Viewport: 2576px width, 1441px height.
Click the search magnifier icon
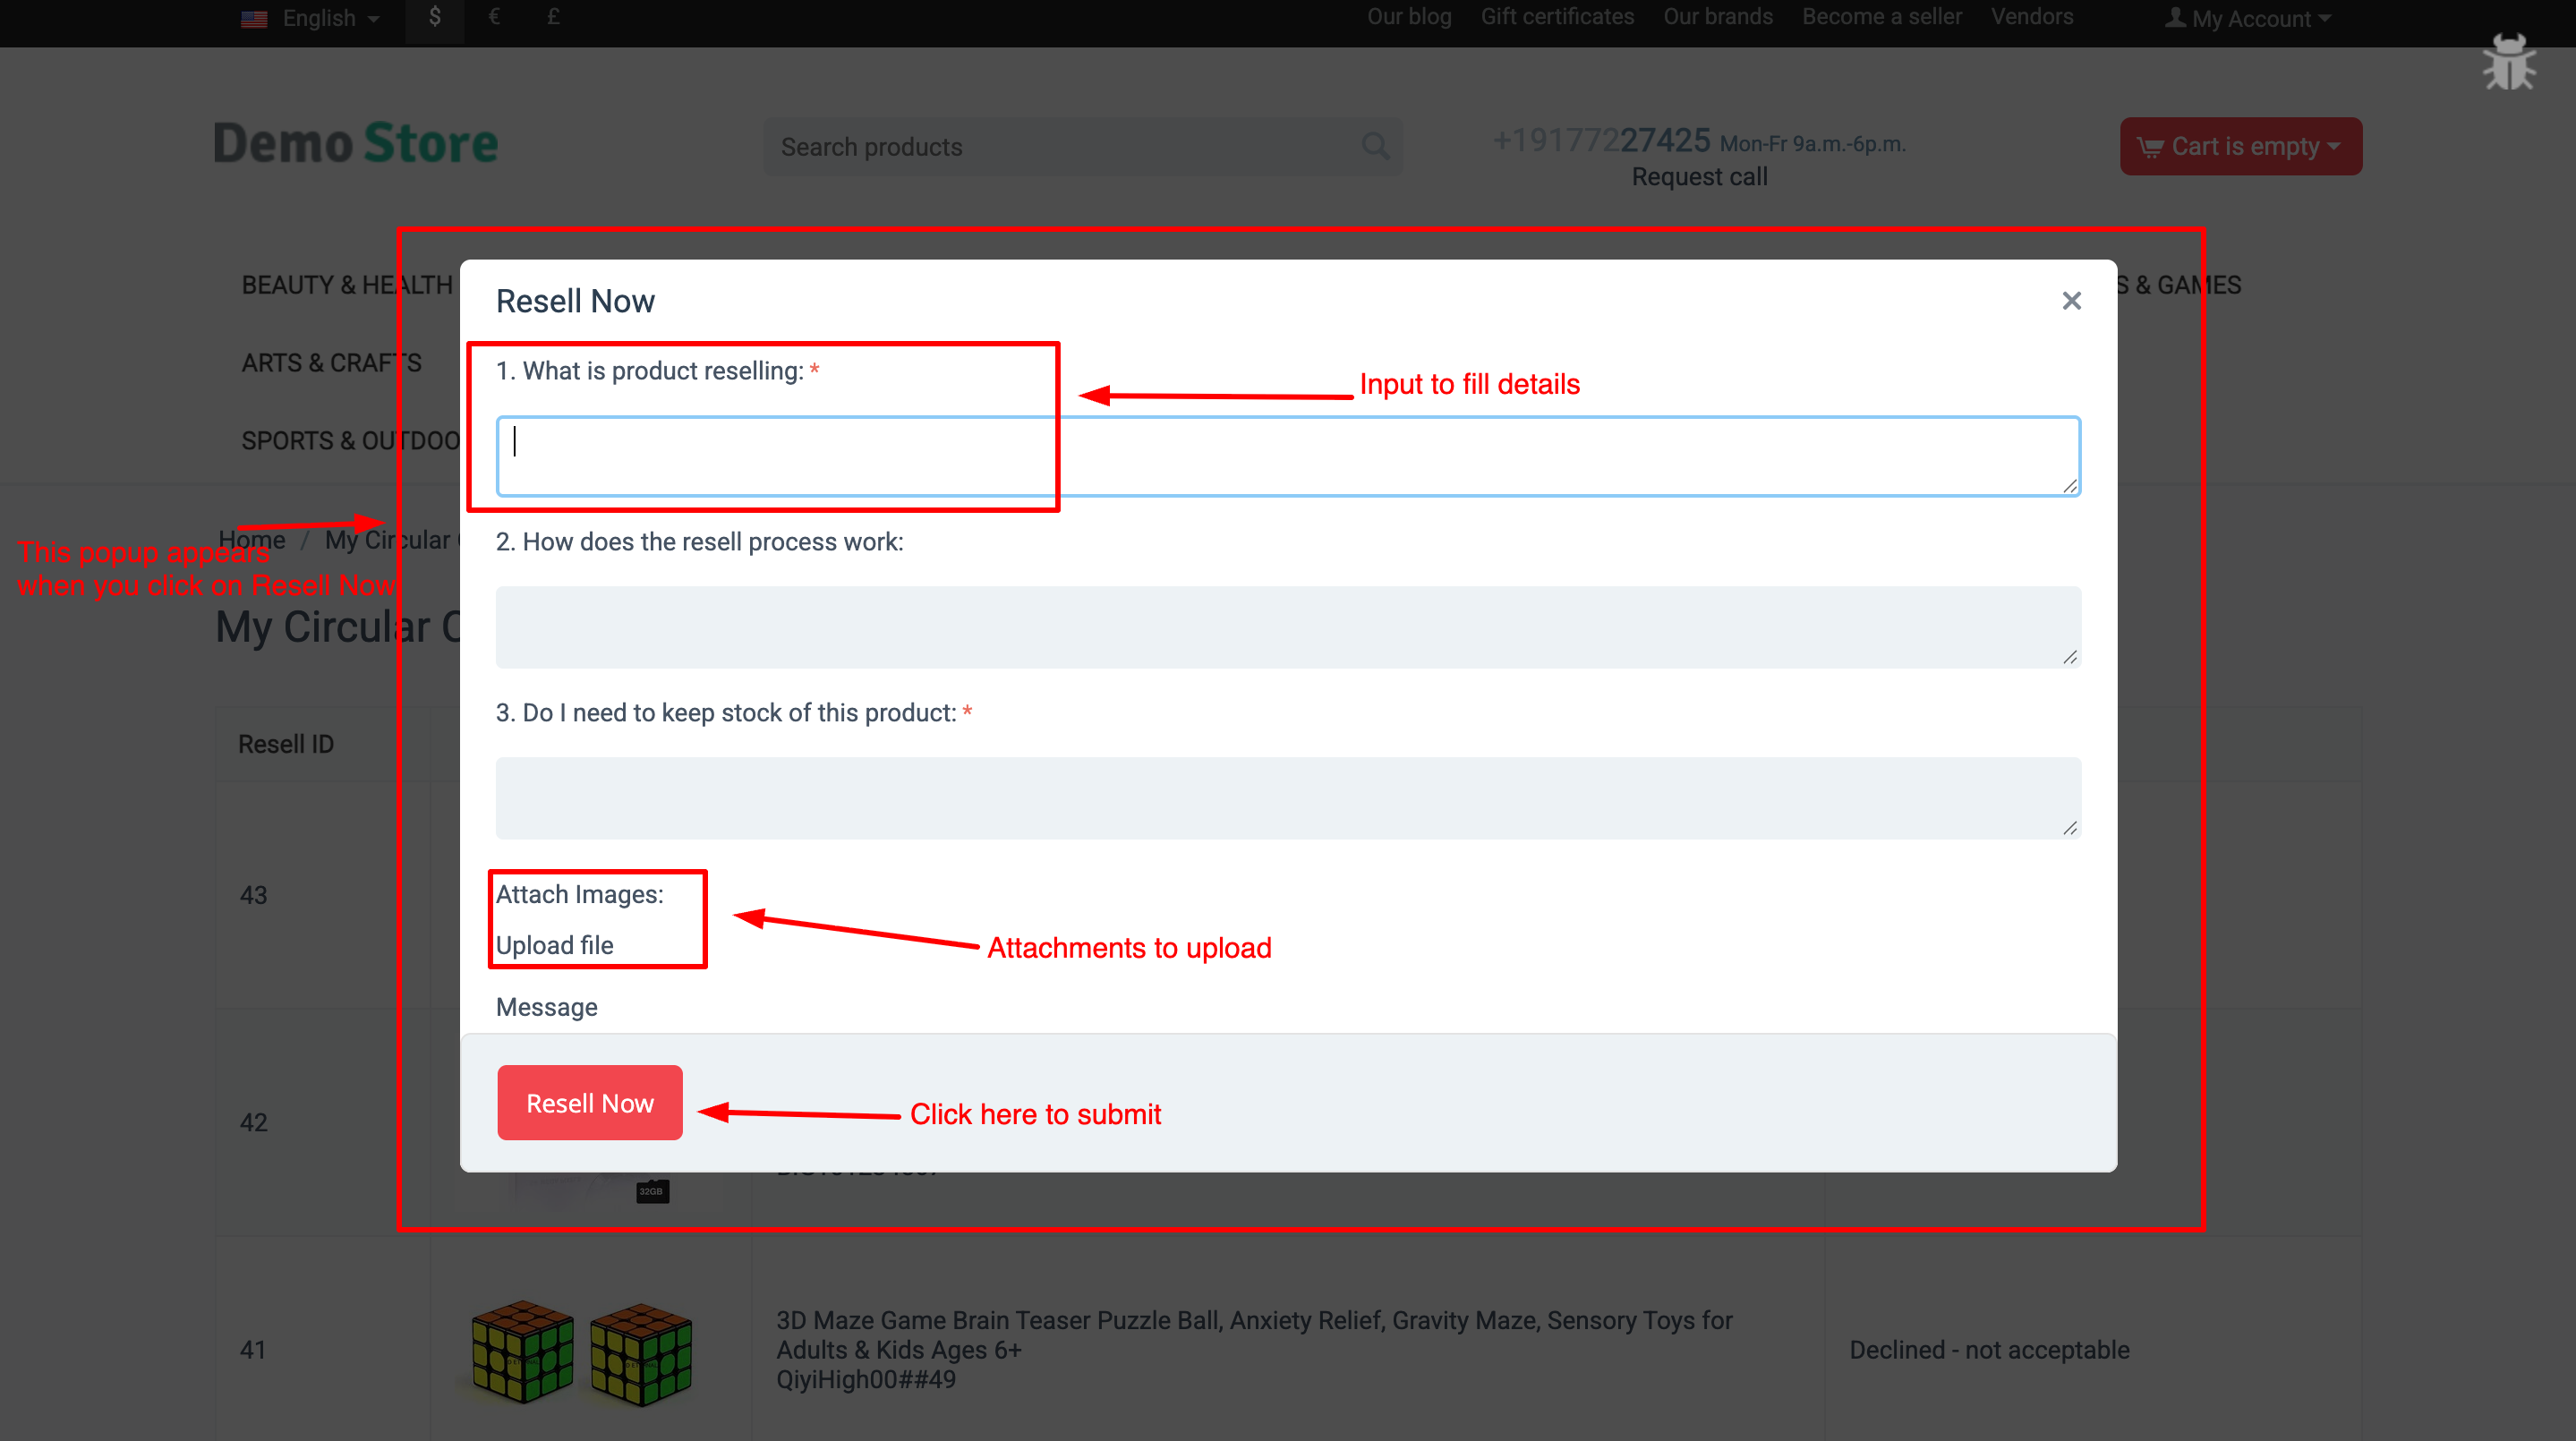1376,146
